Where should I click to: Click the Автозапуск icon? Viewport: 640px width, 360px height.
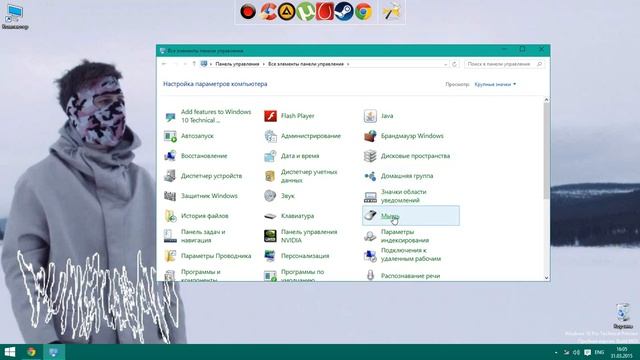(x=170, y=136)
